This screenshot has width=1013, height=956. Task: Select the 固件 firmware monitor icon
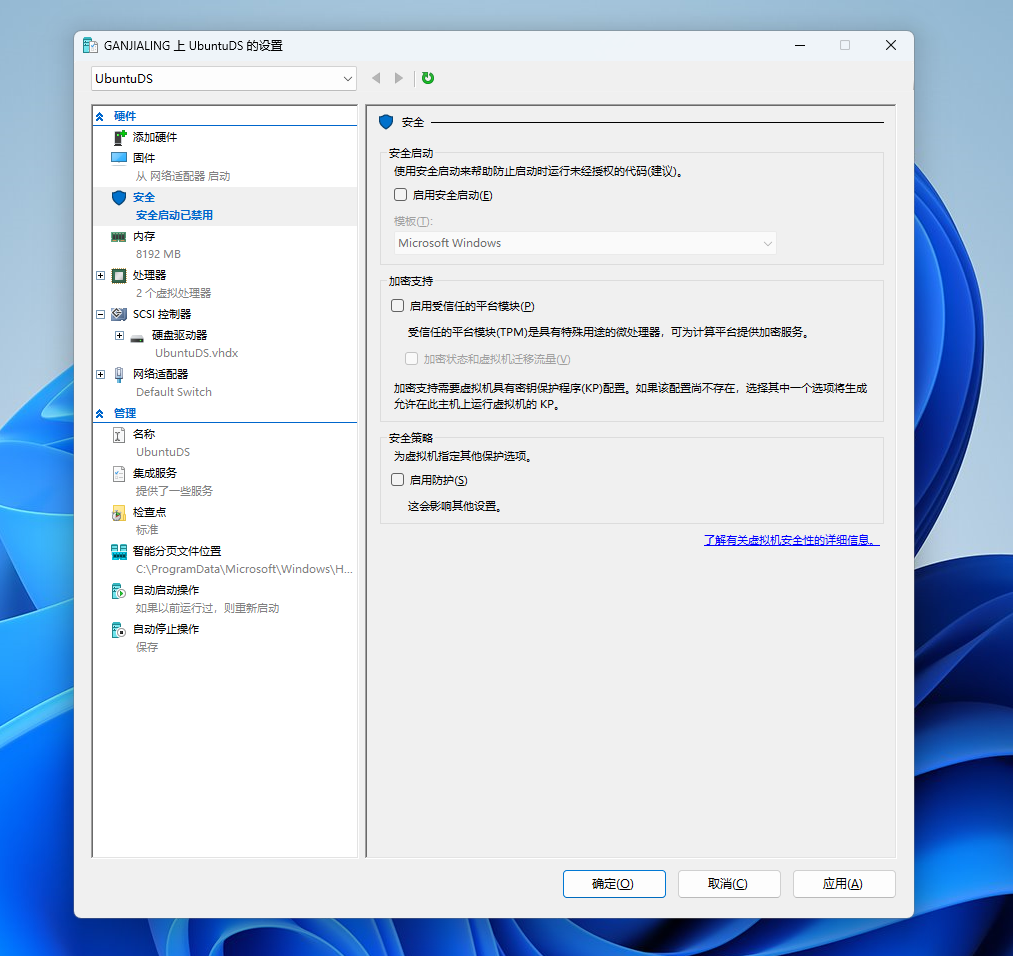119,158
